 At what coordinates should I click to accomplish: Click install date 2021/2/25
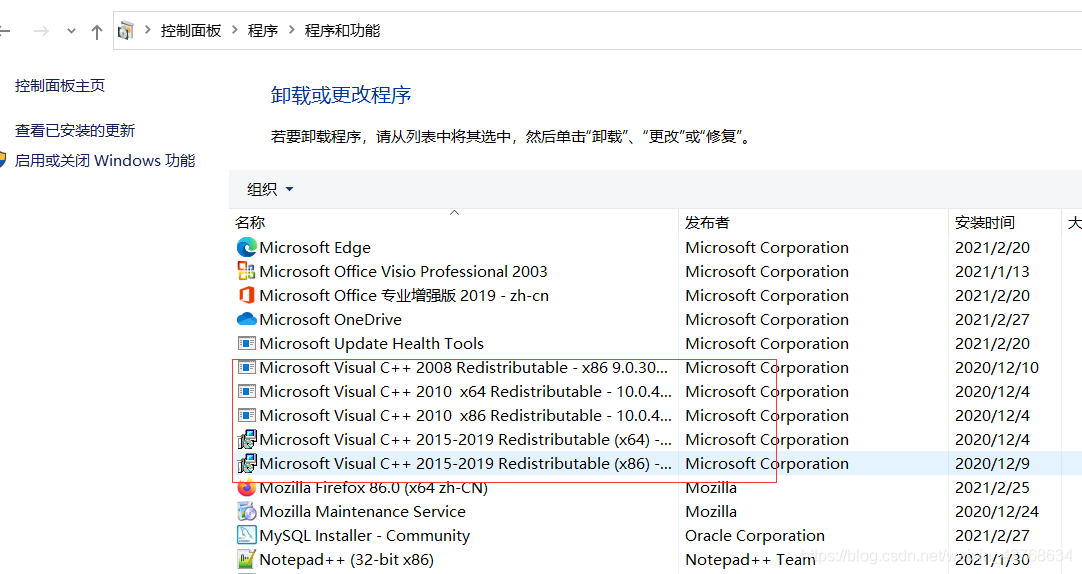[992, 488]
